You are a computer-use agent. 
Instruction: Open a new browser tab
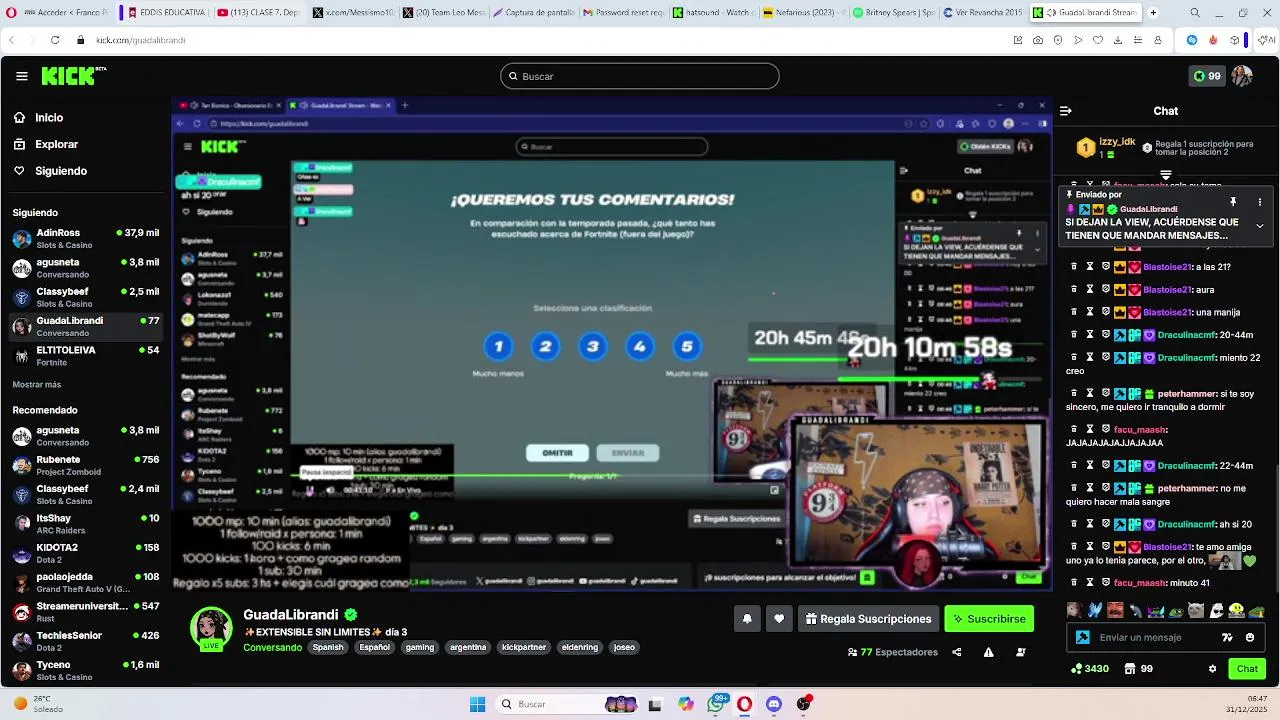tap(1153, 13)
